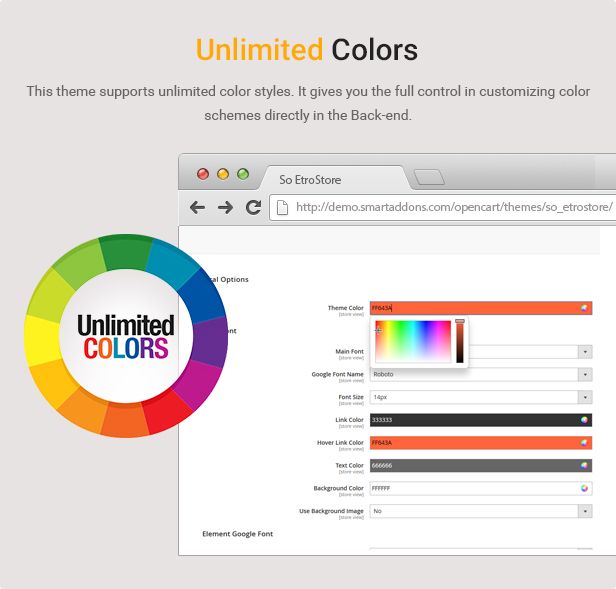Open color wheel icon for Background Color
The width and height of the screenshot is (616, 589).
(x=584, y=488)
